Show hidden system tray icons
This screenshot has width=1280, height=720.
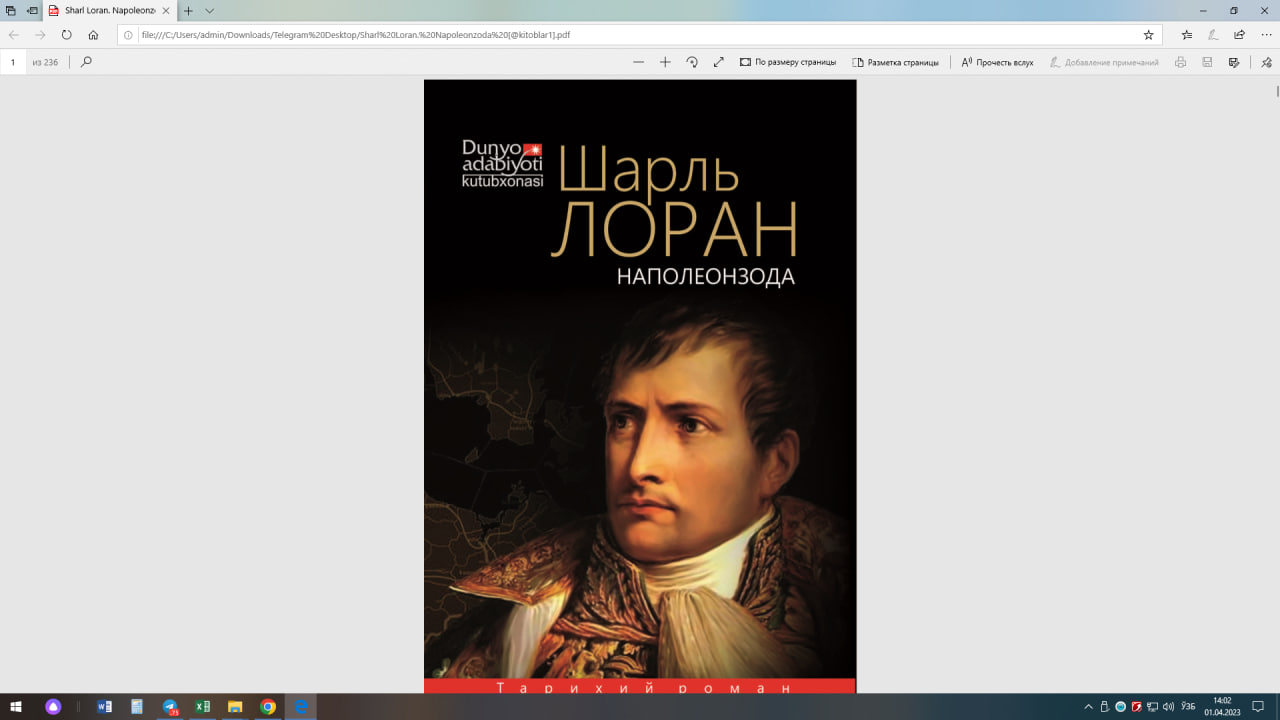point(1089,707)
